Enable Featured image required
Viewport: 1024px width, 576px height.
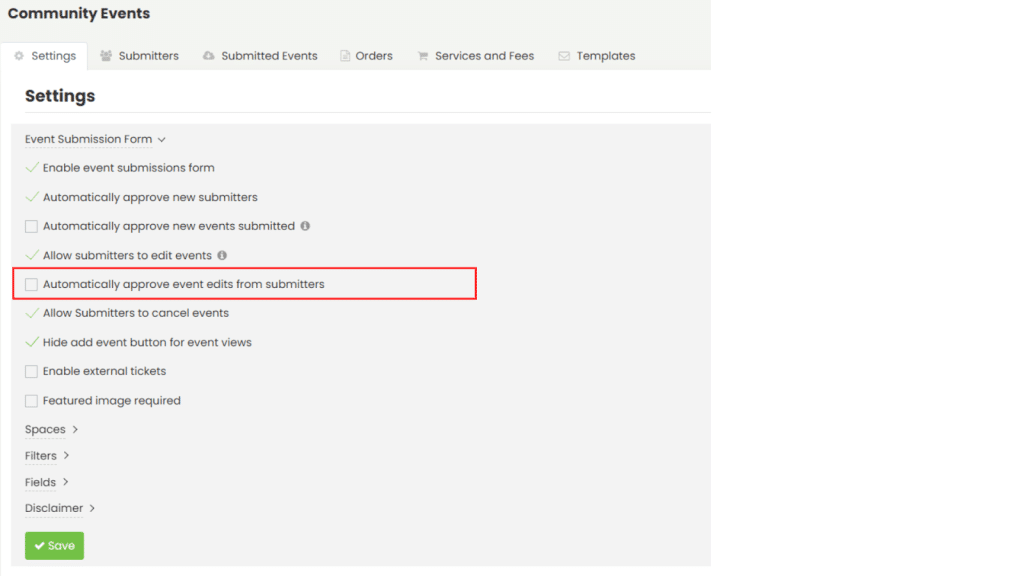click(31, 400)
